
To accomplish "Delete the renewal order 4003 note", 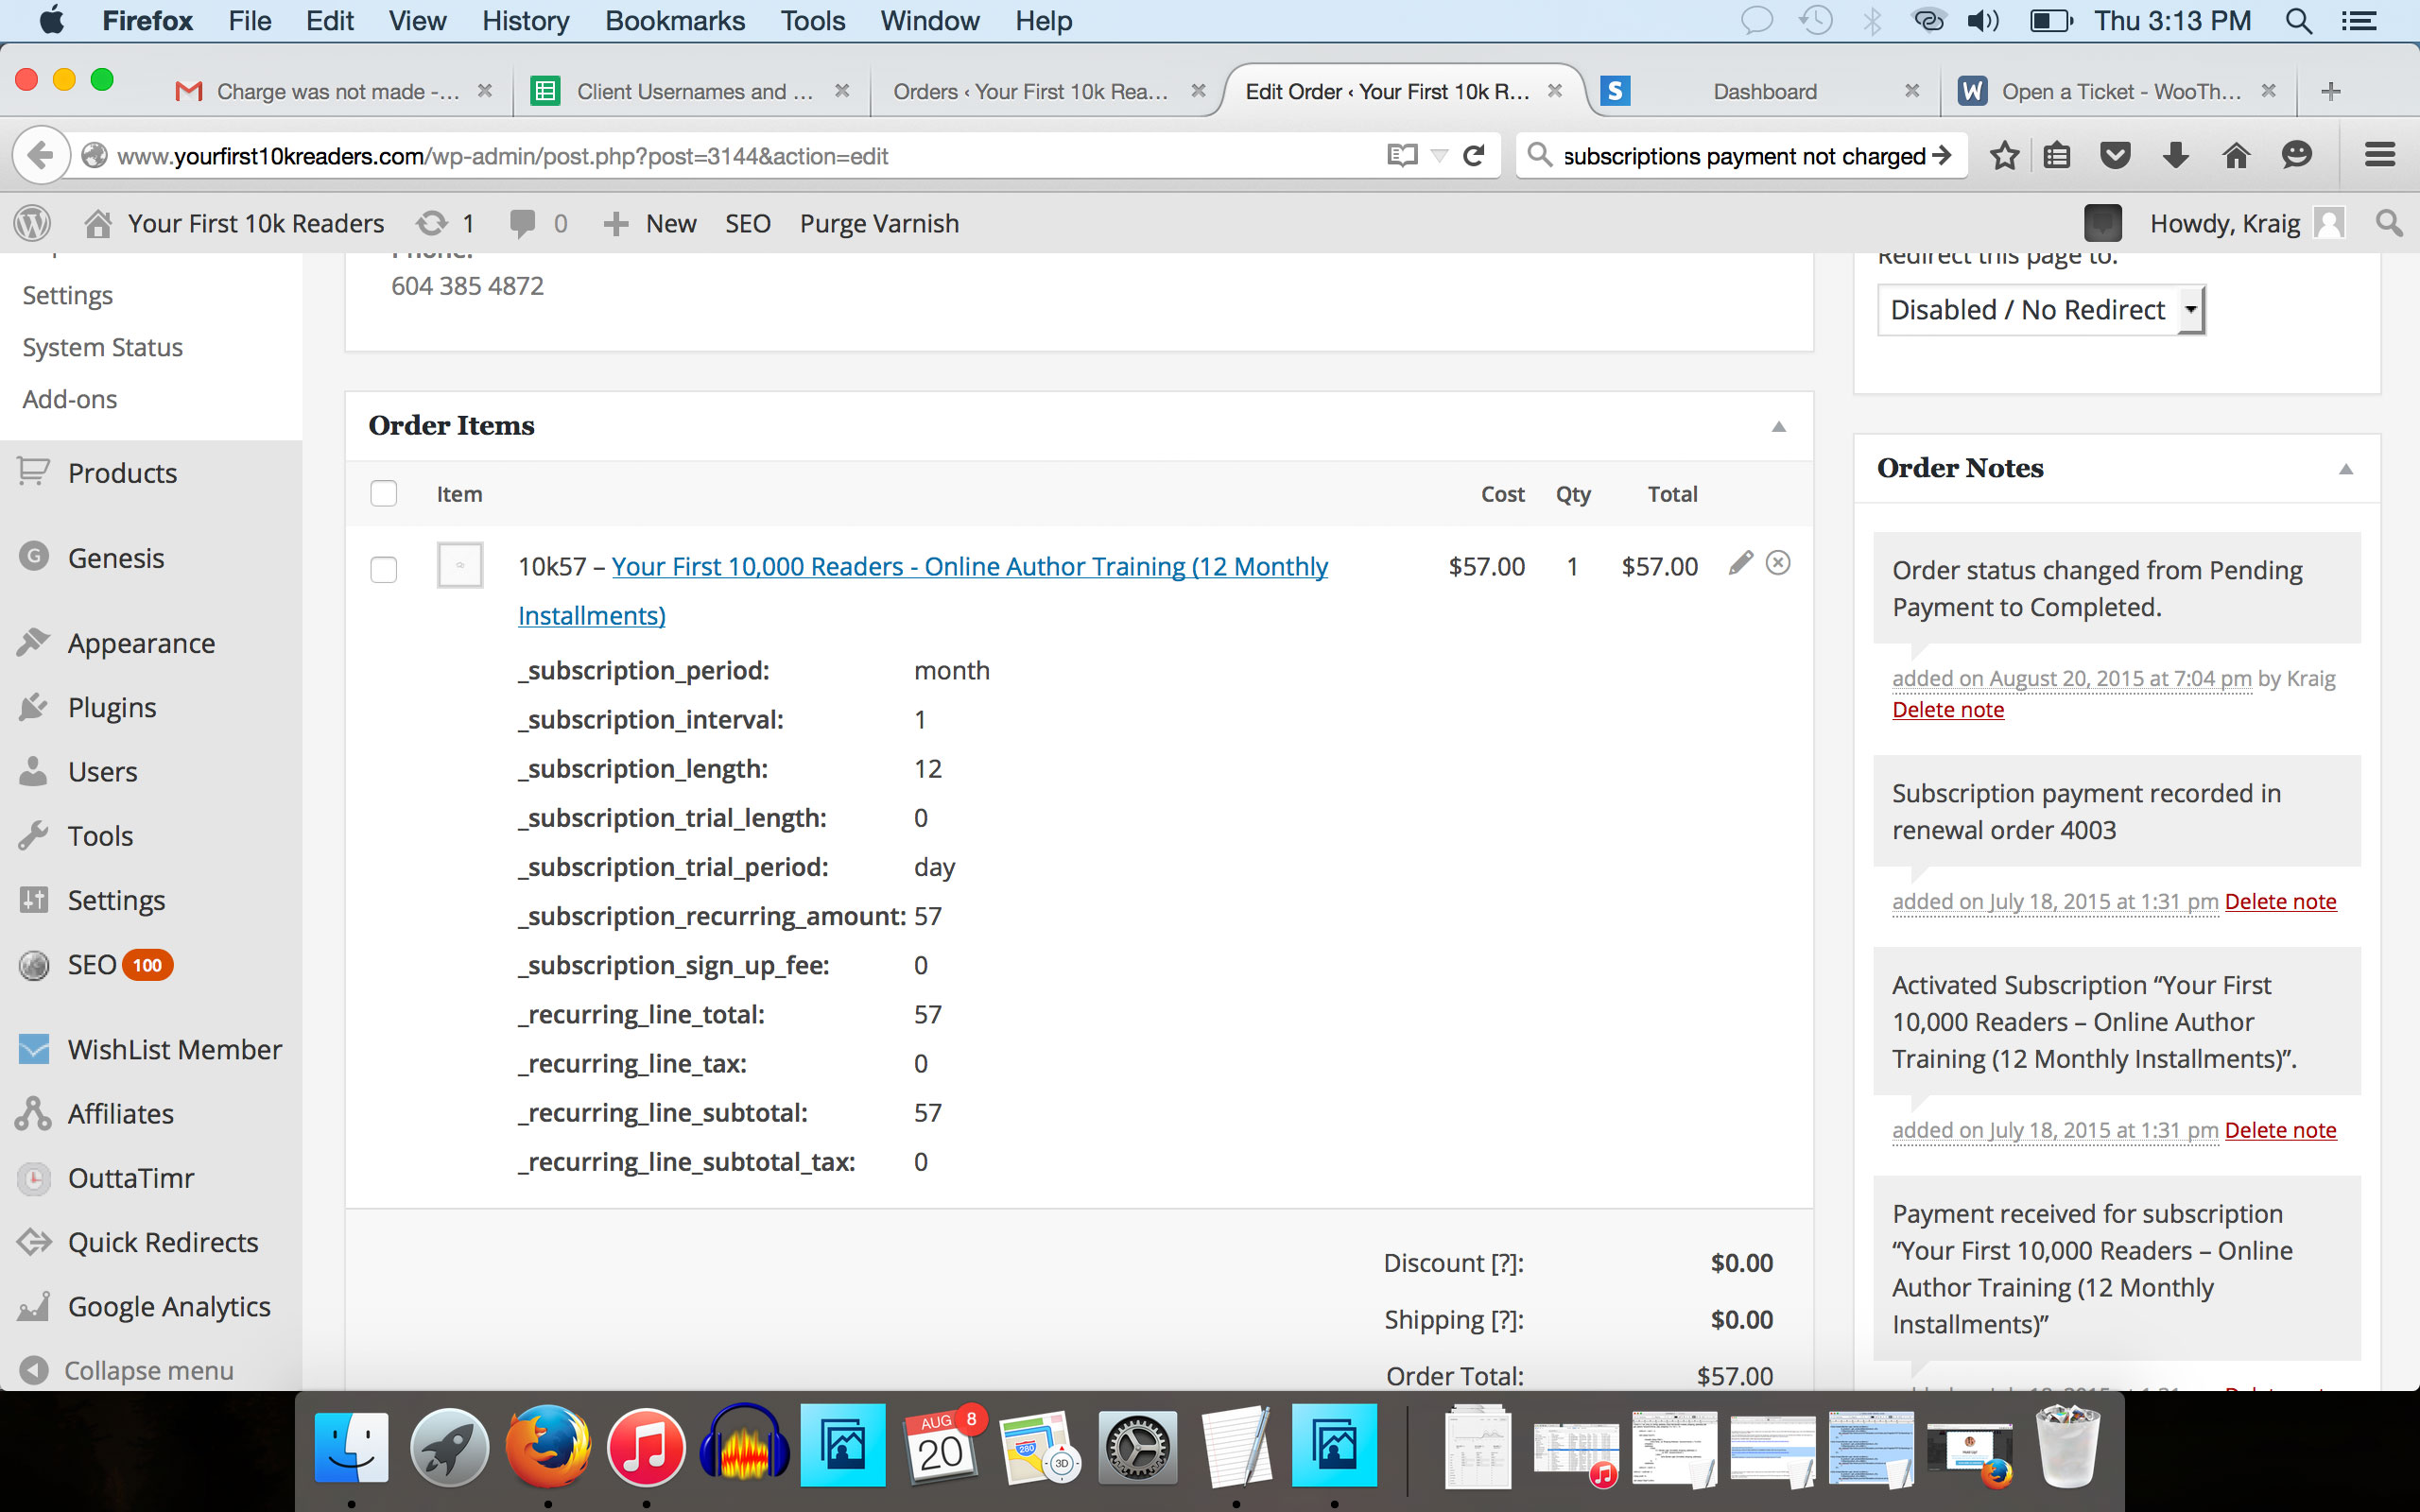I will 2280,901.
